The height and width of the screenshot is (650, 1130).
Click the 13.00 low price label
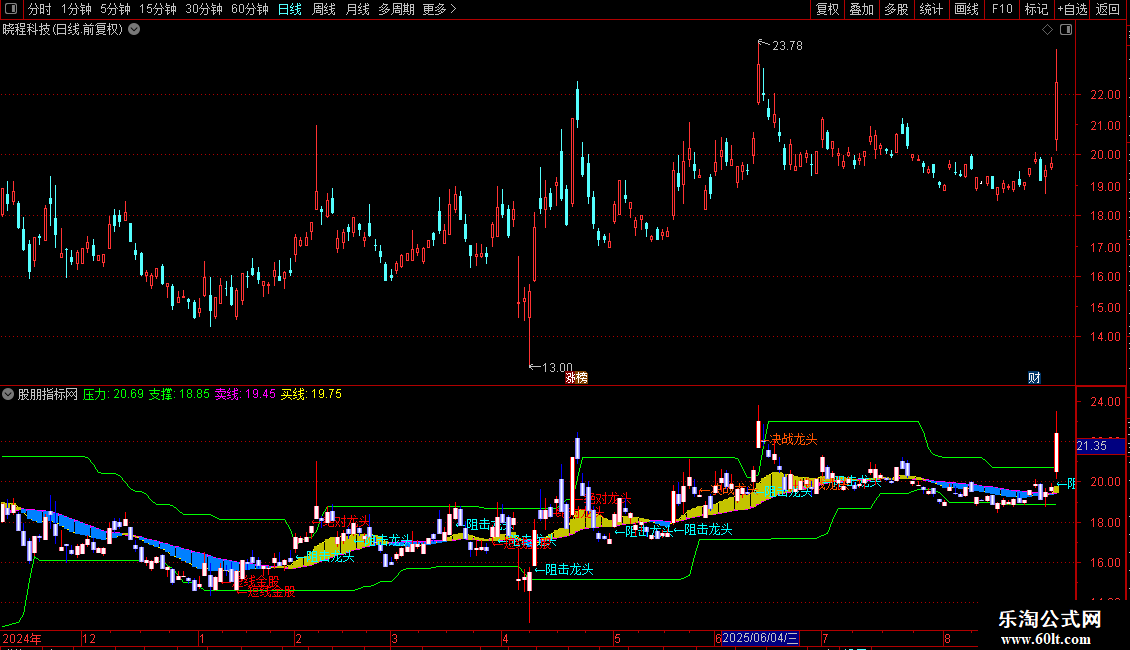557,368
